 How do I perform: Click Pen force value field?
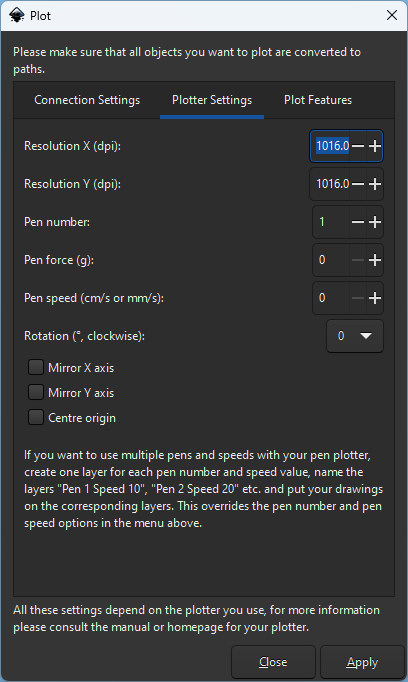331,260
